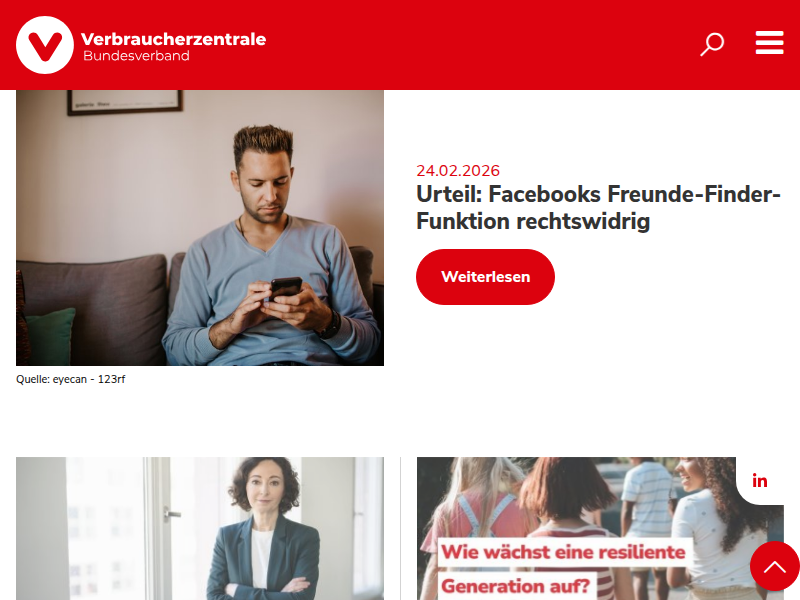Click the 'Bundesverband' subtitle in header

[x=136, y=56]
